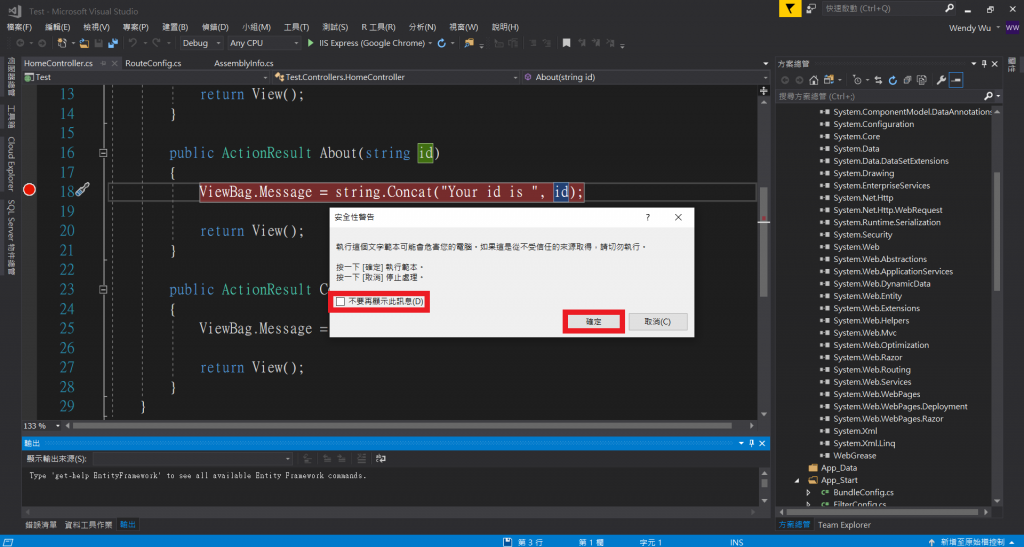Click the feedback person icon beside Quick Launch
The height and width of the screenshot is (547, 1024).
(811, 8)
